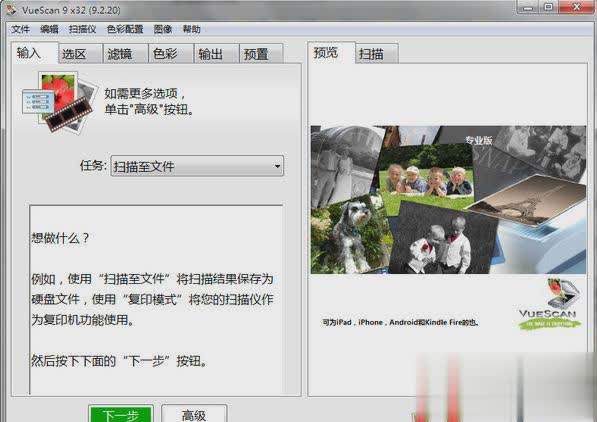Click the photo collage promo image
The width and height of the screenshot is (597, 422).
pyautogui.click(x=448, y=200)
